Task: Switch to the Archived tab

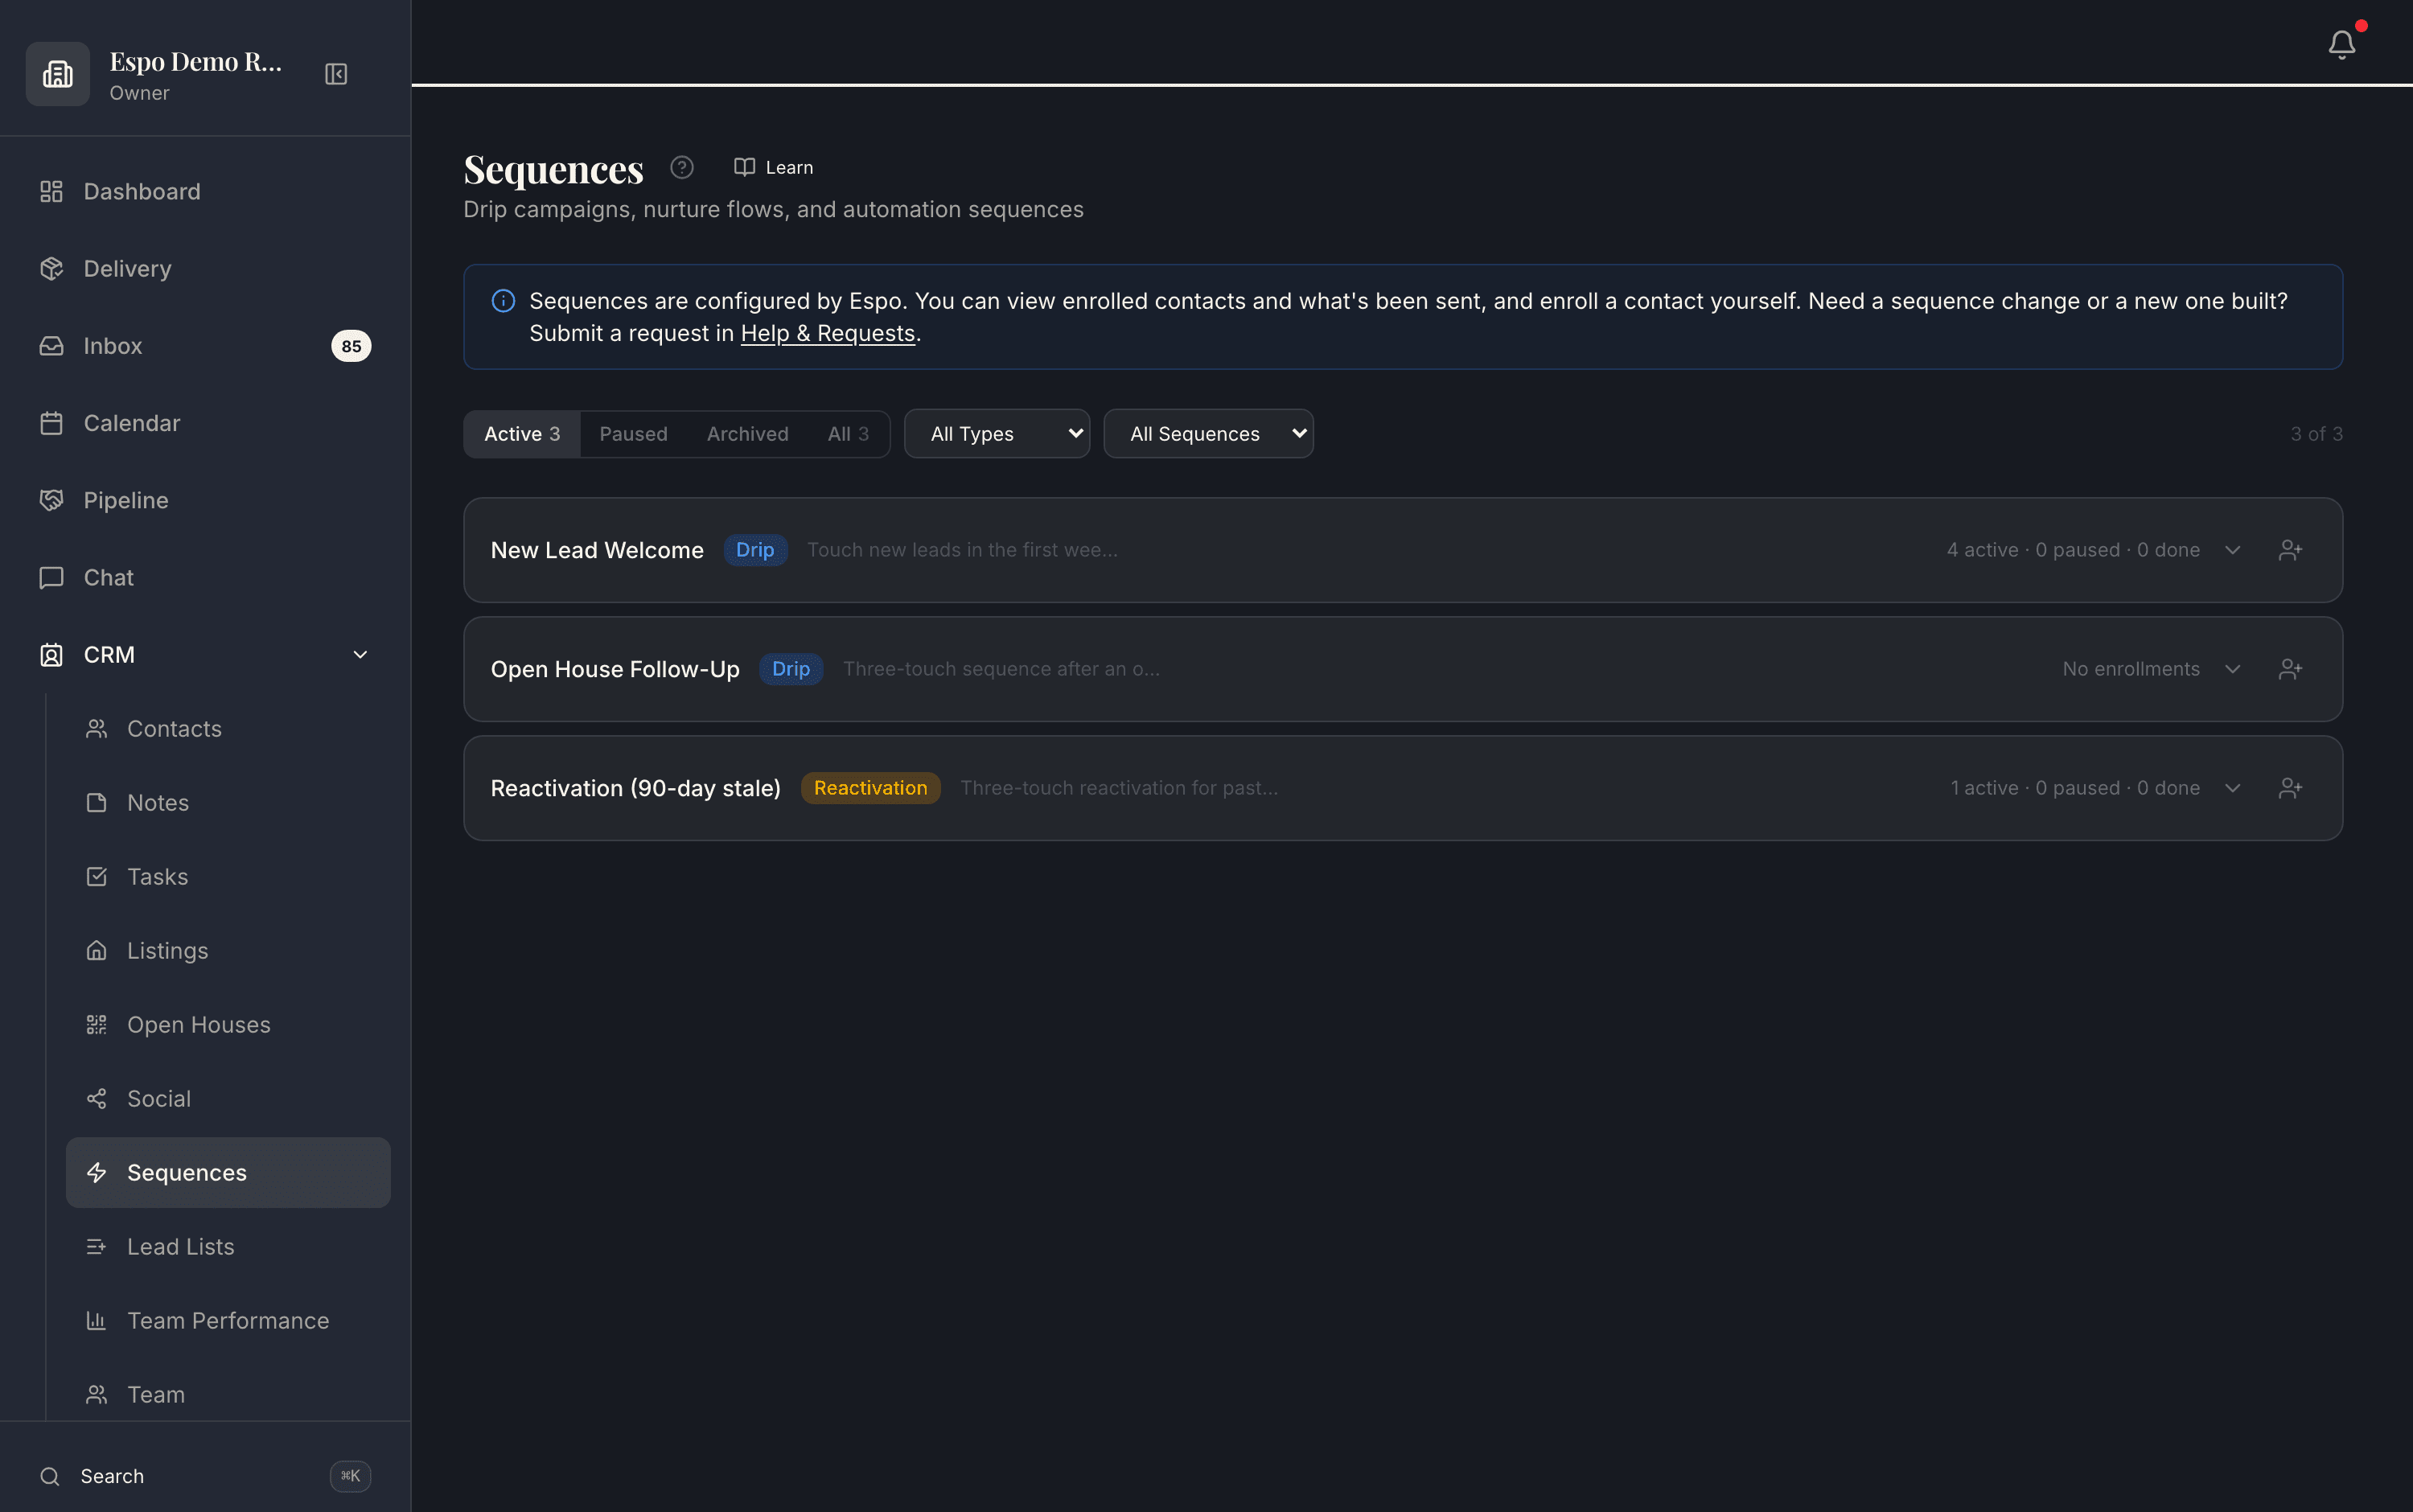Action: coord(747,434)
